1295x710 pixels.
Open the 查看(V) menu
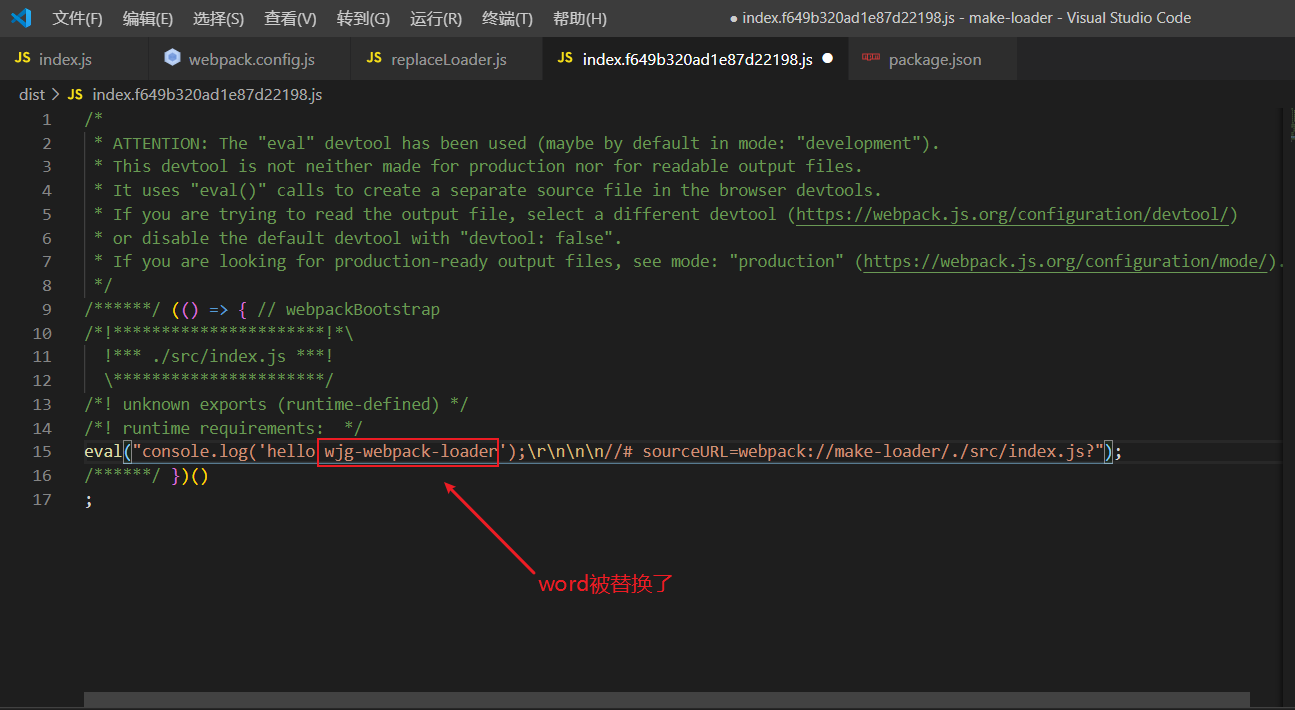pyautogui.click(x=290, y=18)
